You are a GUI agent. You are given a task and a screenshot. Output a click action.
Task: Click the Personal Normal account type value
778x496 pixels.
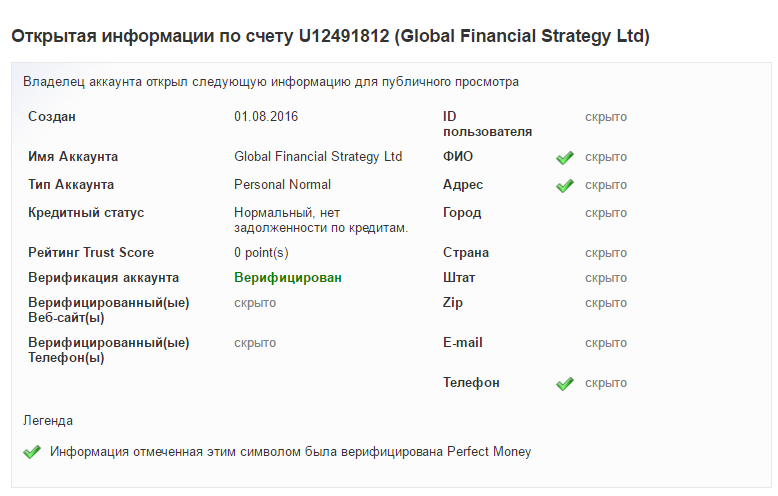pos(282,185)
